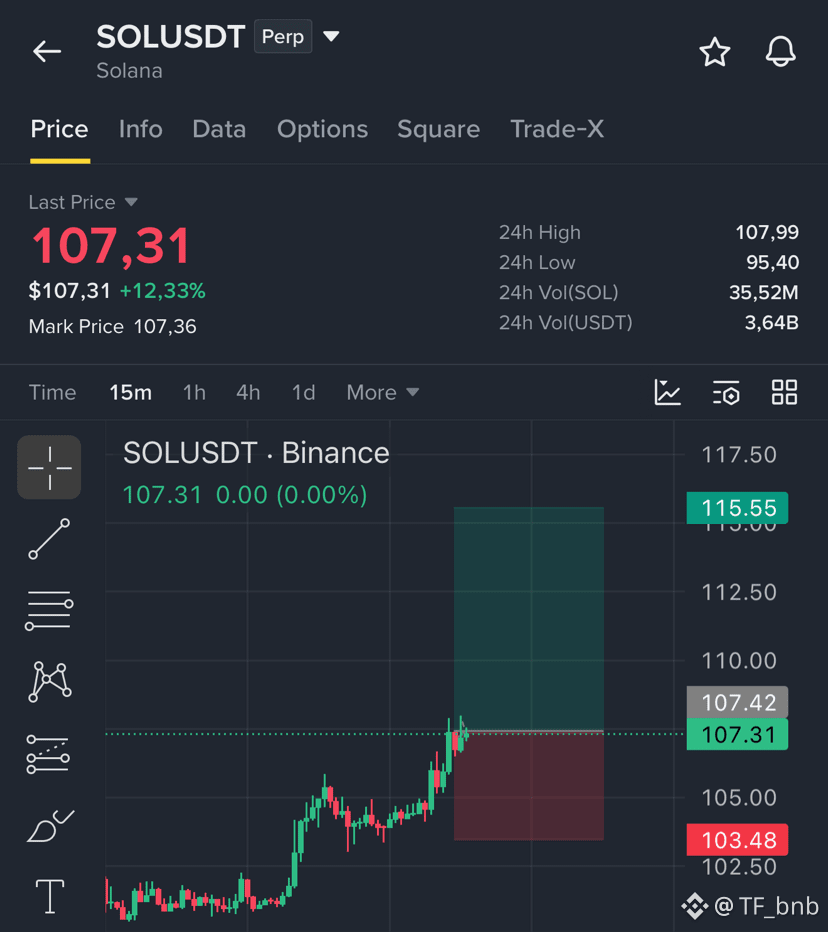Click the 24h Vol(USDT) value 3,64B
This screenshot has height=932, width=828.
tap(772, 323)
